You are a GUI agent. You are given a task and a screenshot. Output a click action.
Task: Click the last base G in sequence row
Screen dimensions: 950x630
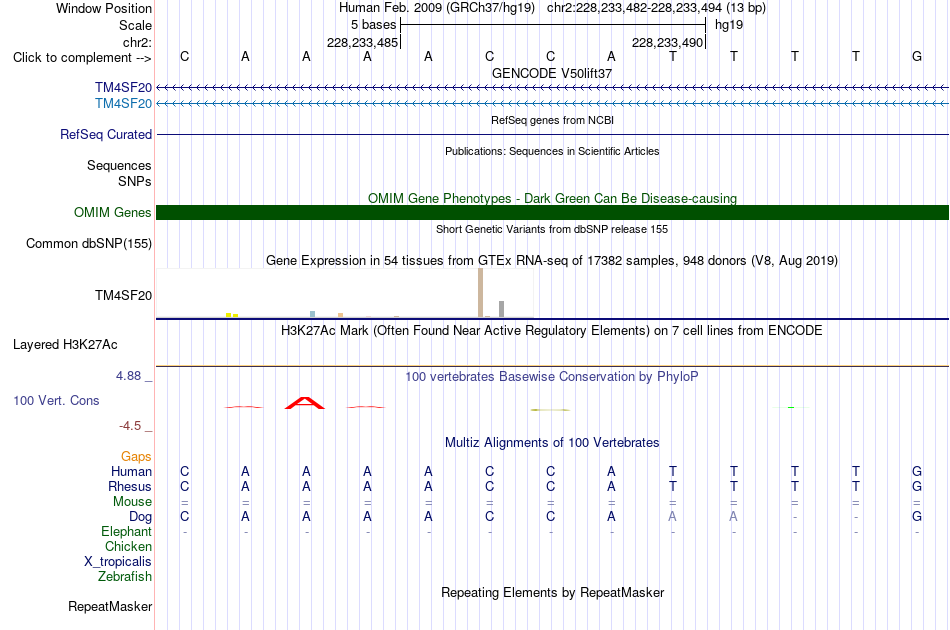[917, 56]
